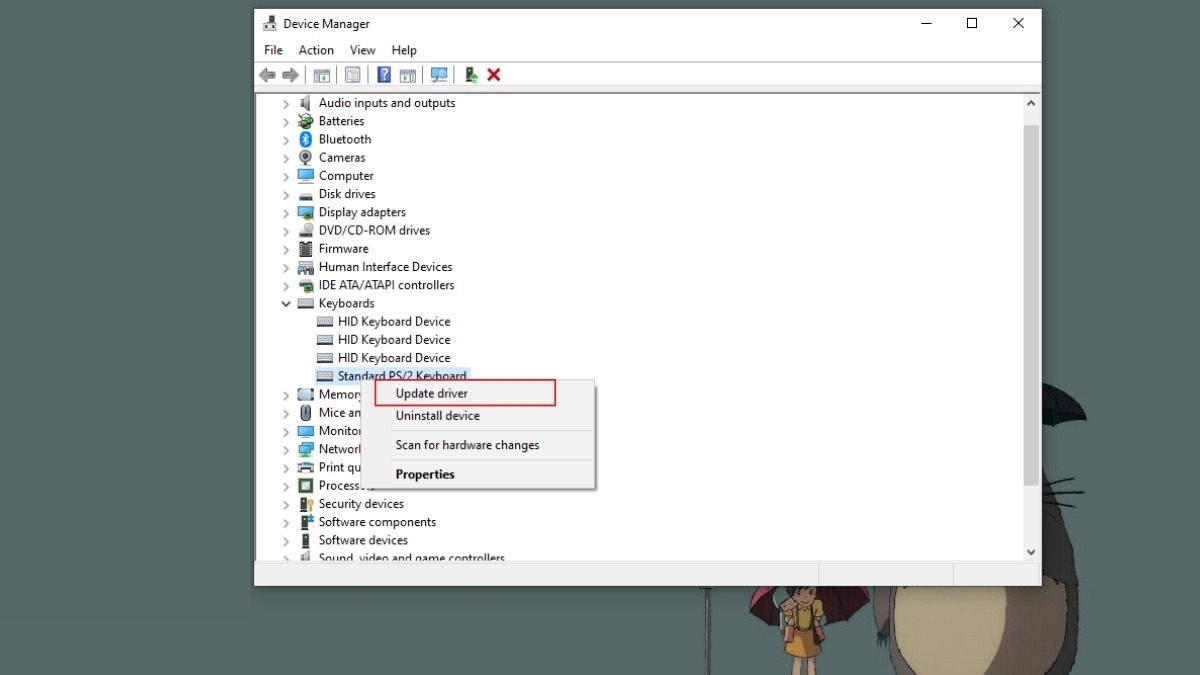Open the Action menu
This screenshot has height=675, width=1200.
tap(316, 50)
